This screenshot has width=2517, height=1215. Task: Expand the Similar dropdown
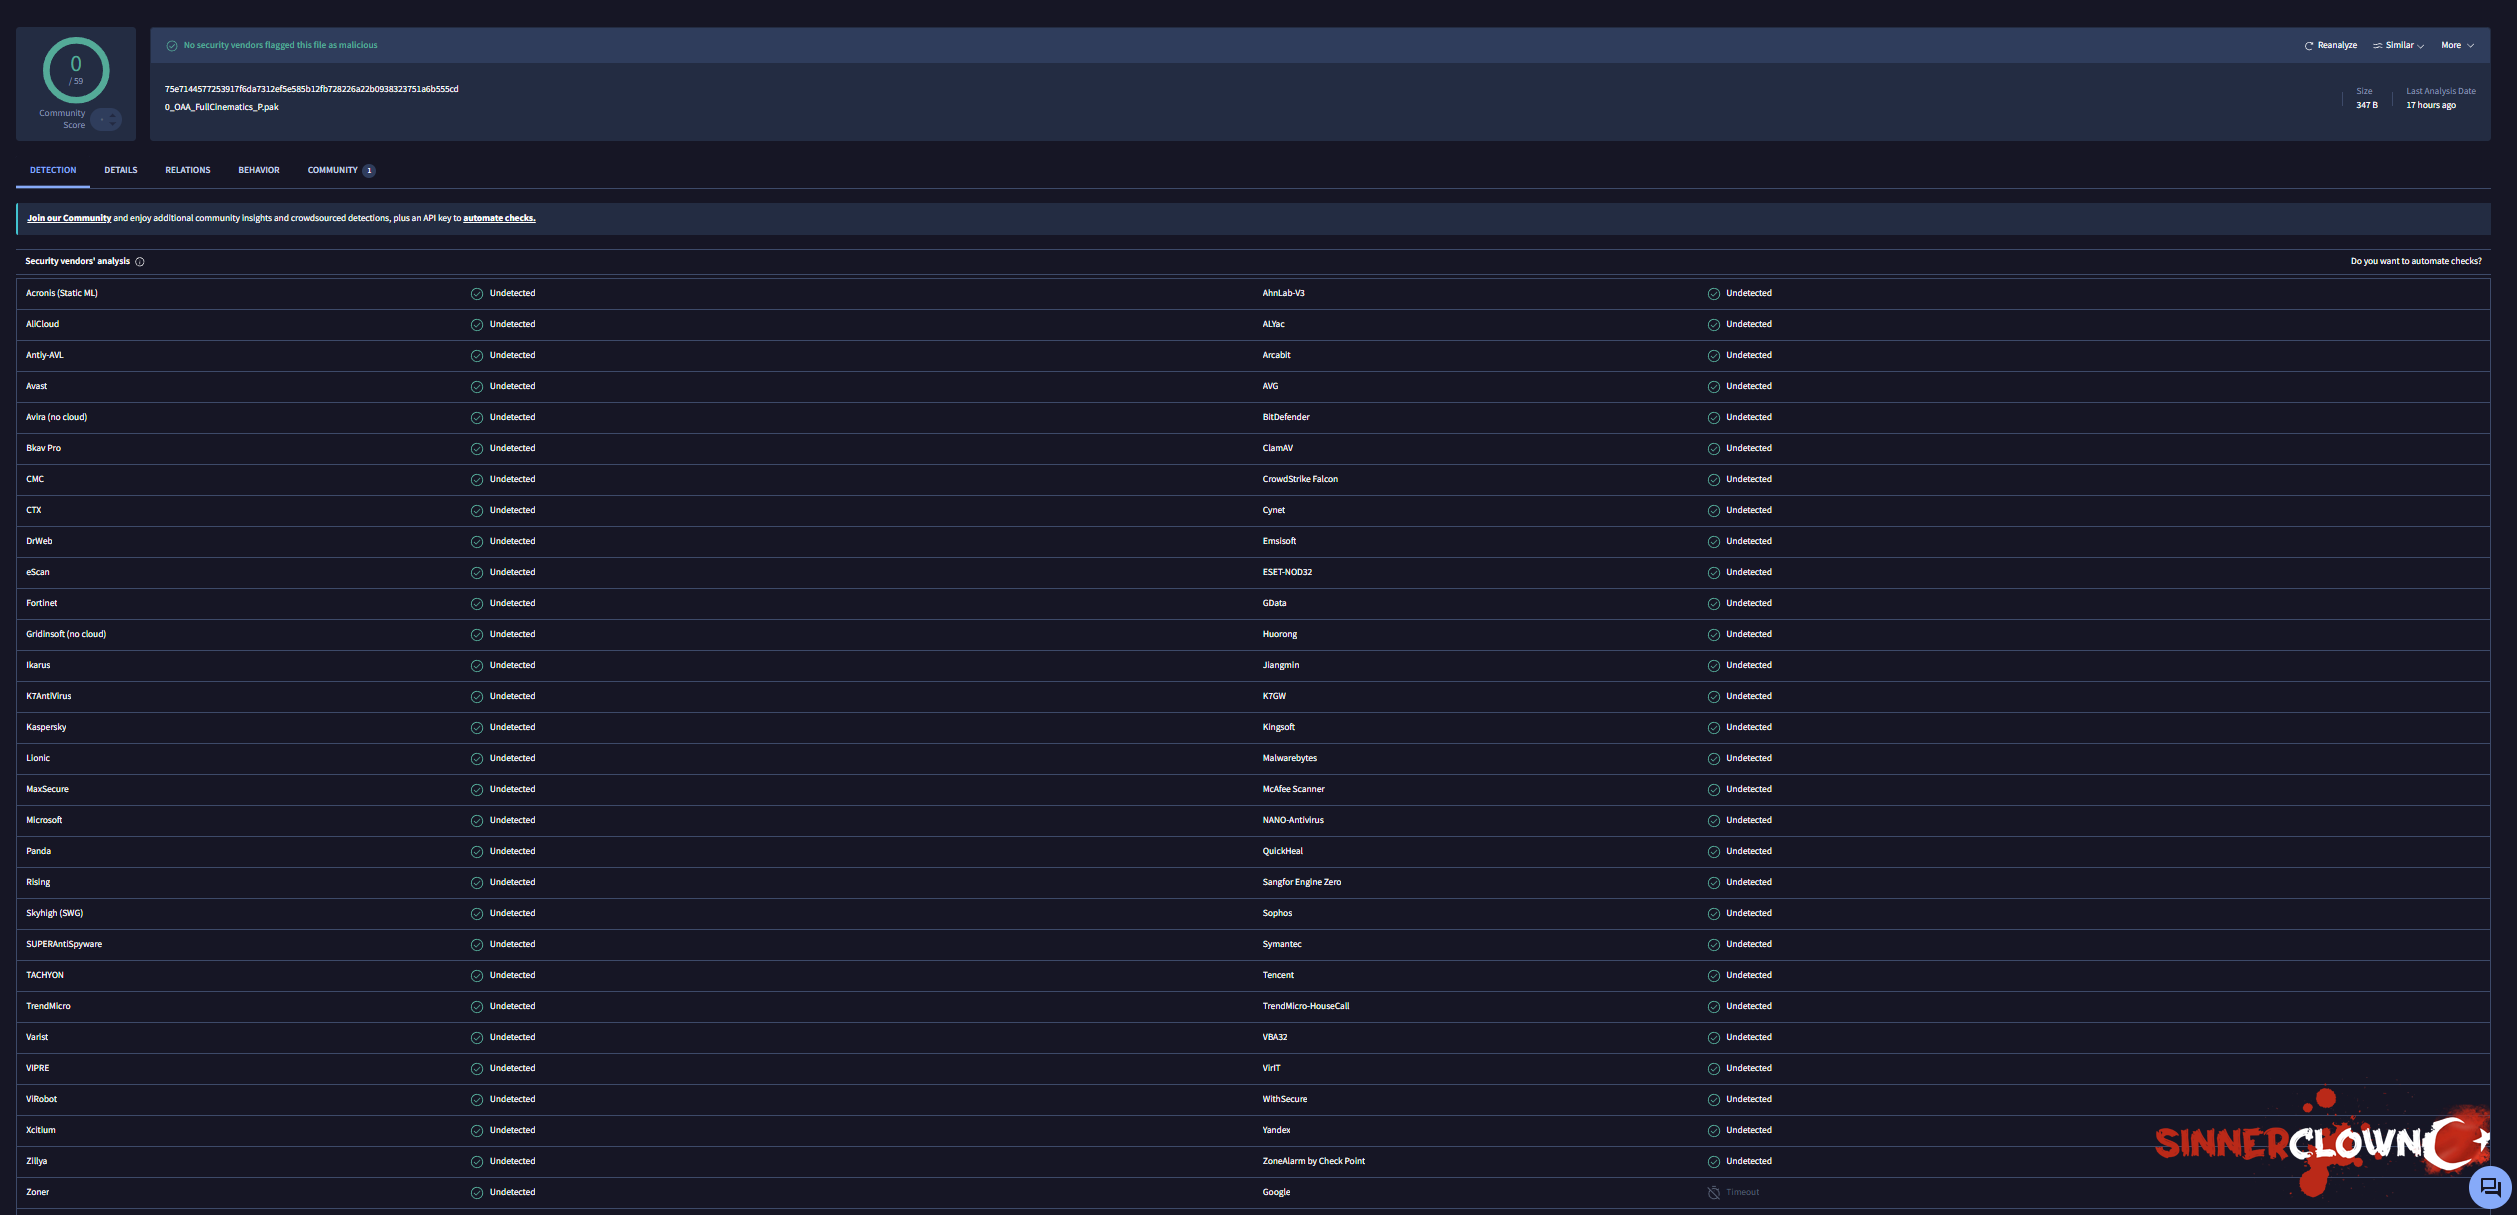[2399, 45]
